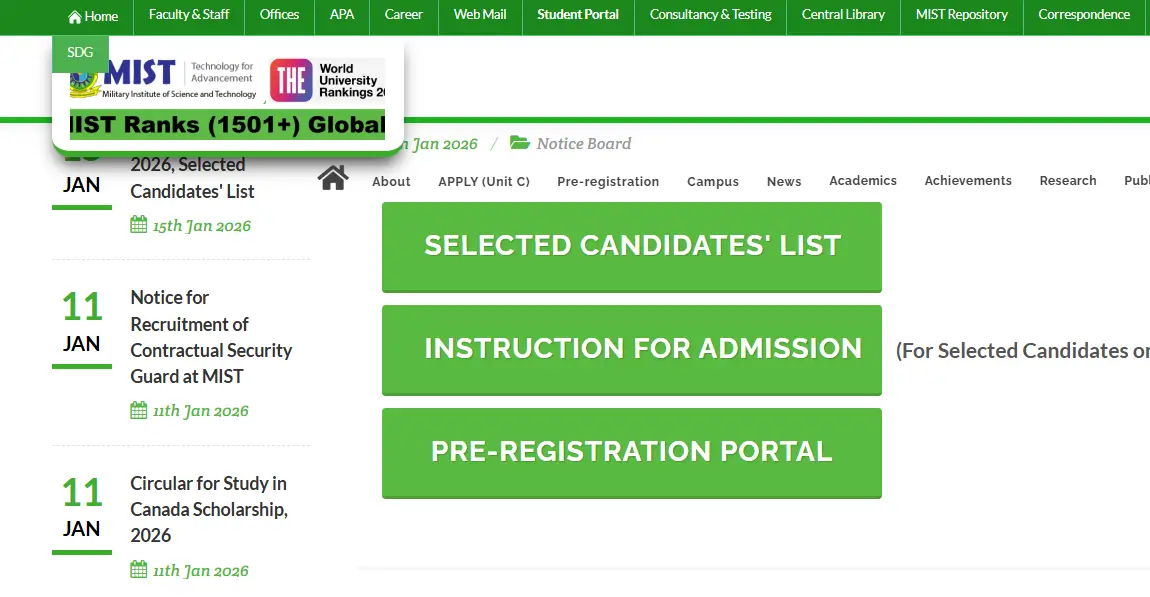Click the SELECTED CANDIDATES' LIST button

coord(632,245)
